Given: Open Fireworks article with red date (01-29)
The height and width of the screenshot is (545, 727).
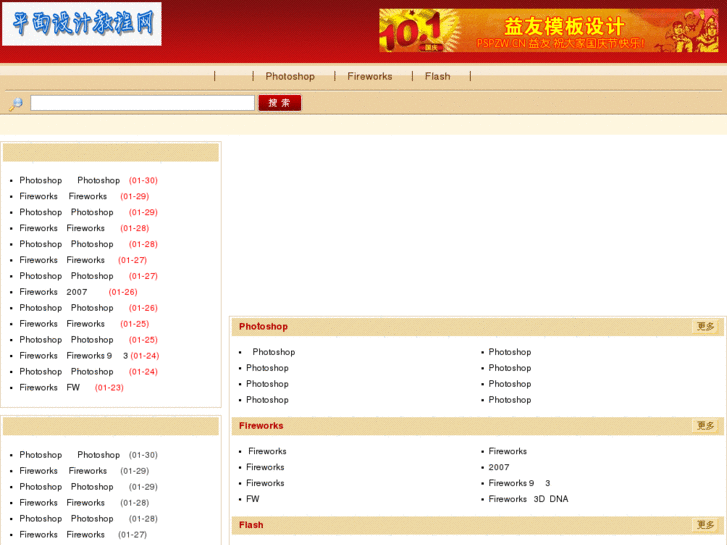Looking at the screenshot, I should pos(63,196).
